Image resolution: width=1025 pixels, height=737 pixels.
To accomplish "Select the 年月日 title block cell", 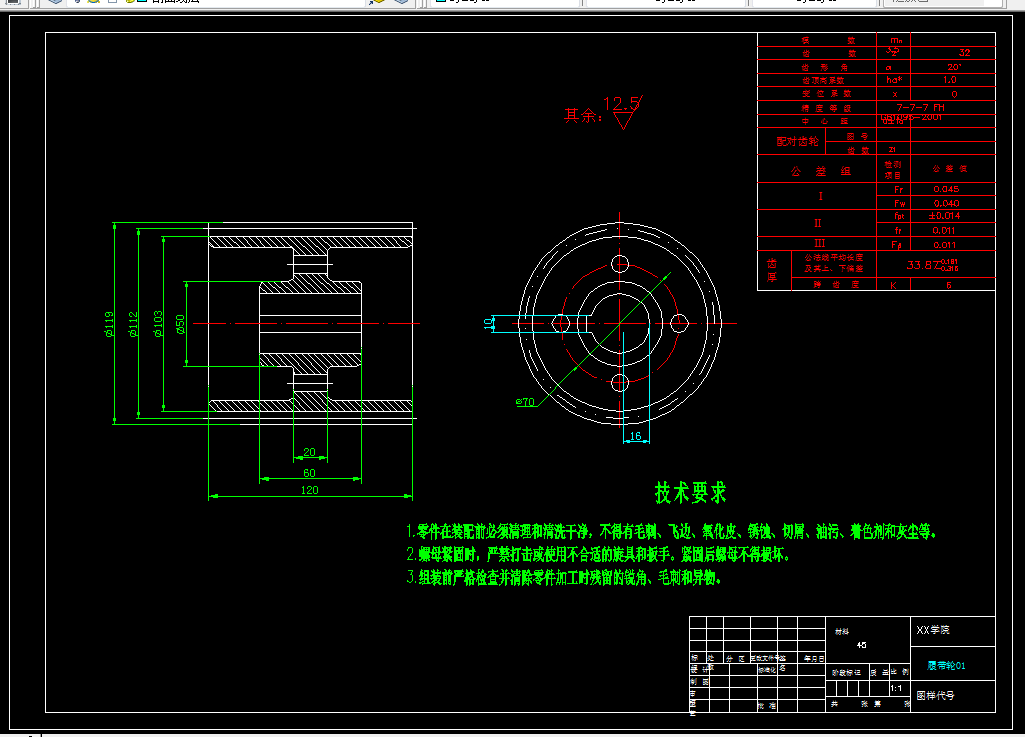I will 815,659.
